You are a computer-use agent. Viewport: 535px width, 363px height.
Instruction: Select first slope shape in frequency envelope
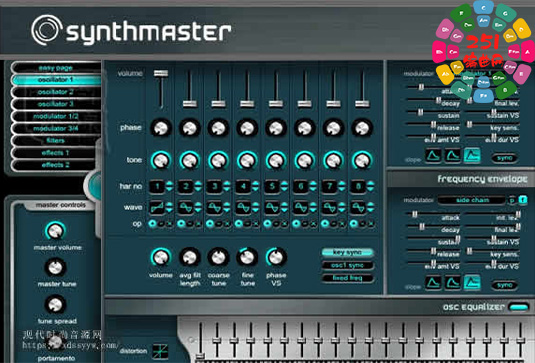pyautogui.click(x=433, y=282)
